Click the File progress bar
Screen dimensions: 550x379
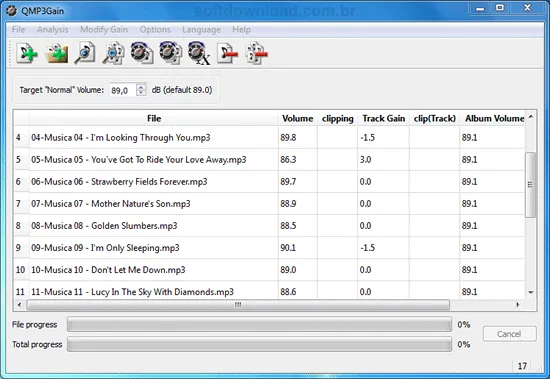click(x=260, y=325)
